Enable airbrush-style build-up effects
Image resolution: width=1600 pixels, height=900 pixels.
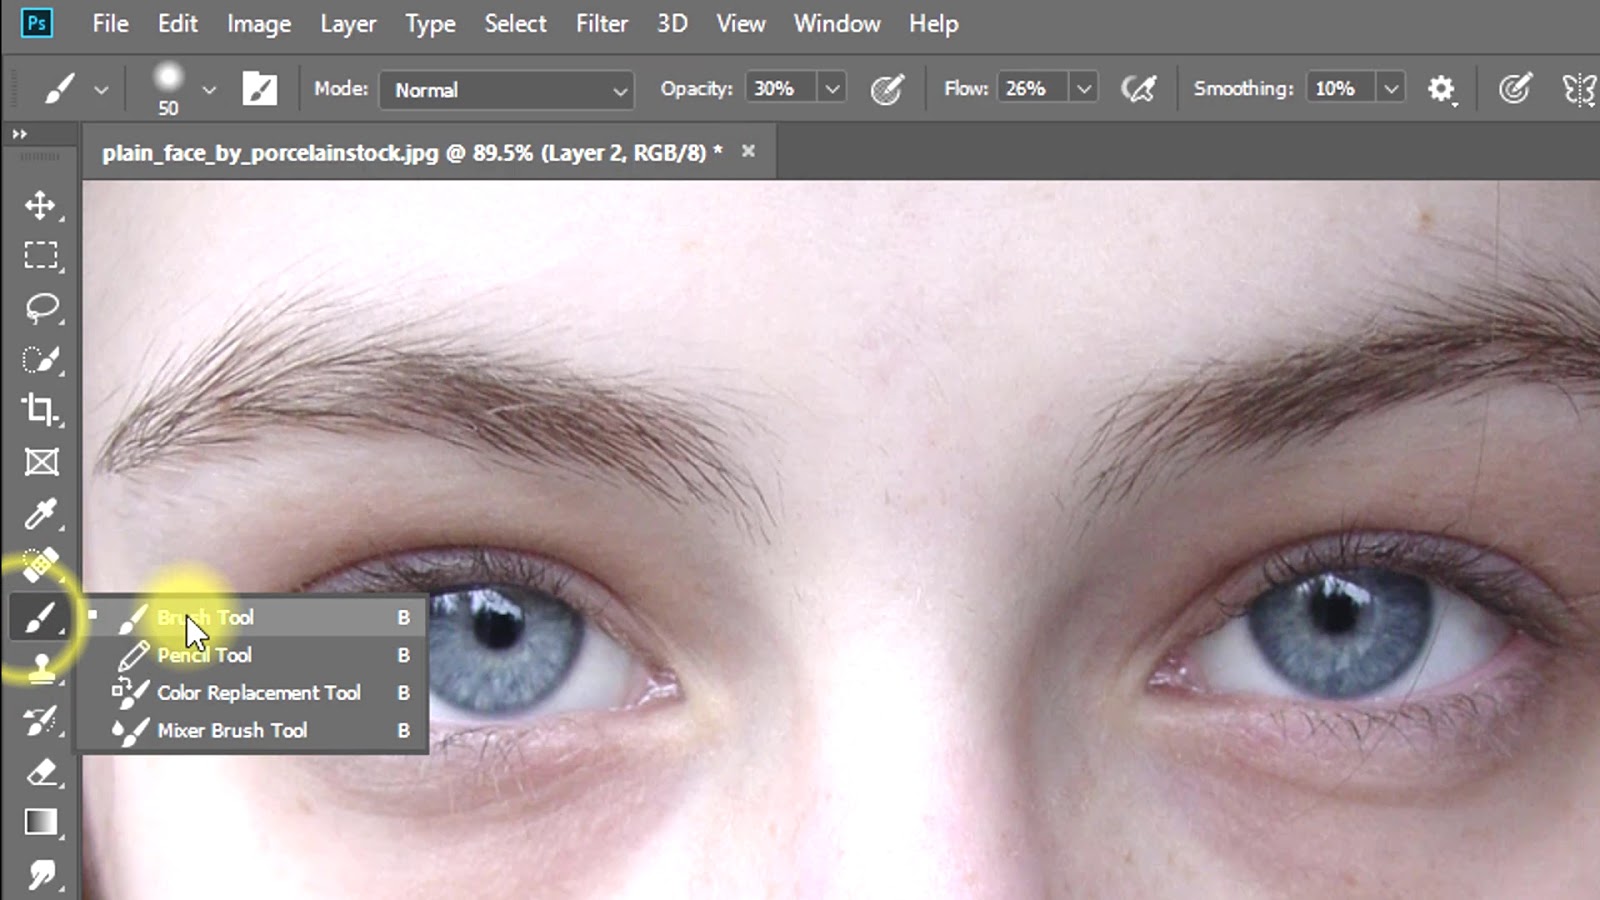pyautogui.click(x=1138, y=89)
